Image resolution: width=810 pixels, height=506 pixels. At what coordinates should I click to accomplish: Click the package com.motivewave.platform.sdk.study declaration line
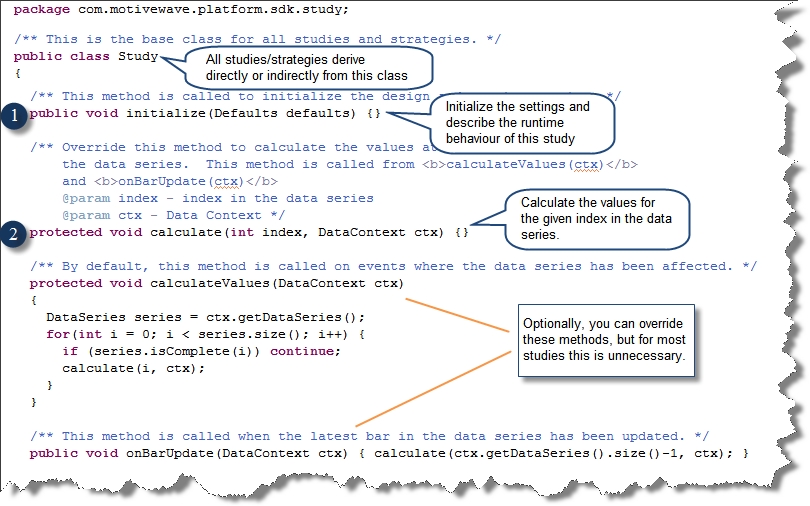pyautogui.click(x=181, y=9)
